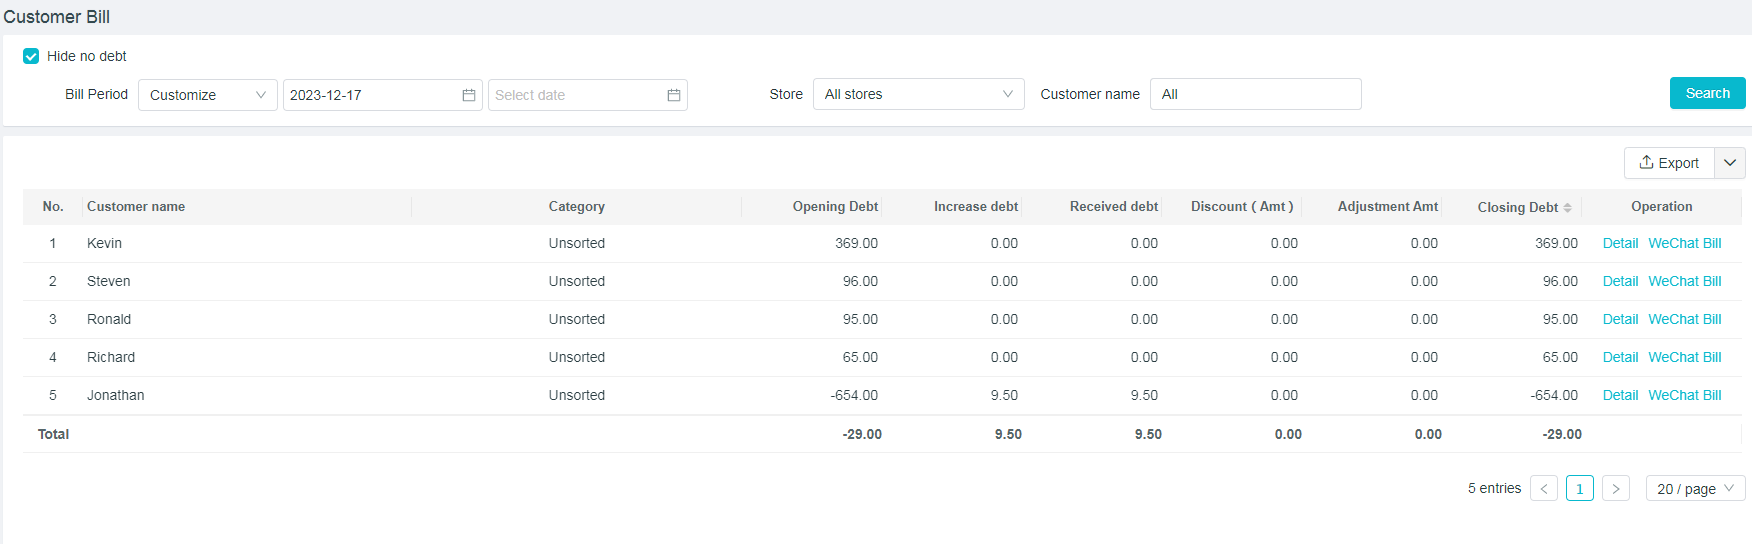Click the Search button
The image size is (1752, 544).
[x=1707, y=93]
